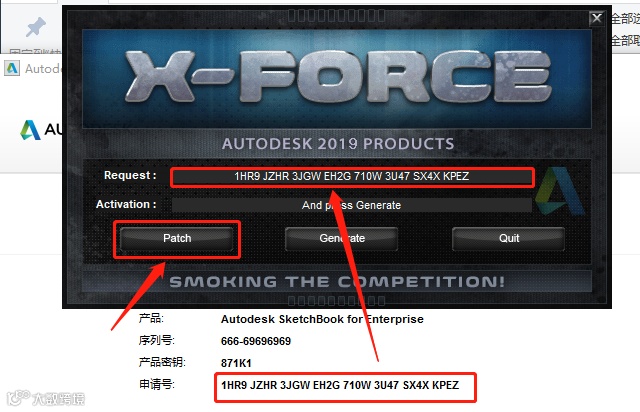Click the X-FORCE banner image
Screen dimensions: 640x412
click(337, 78)
